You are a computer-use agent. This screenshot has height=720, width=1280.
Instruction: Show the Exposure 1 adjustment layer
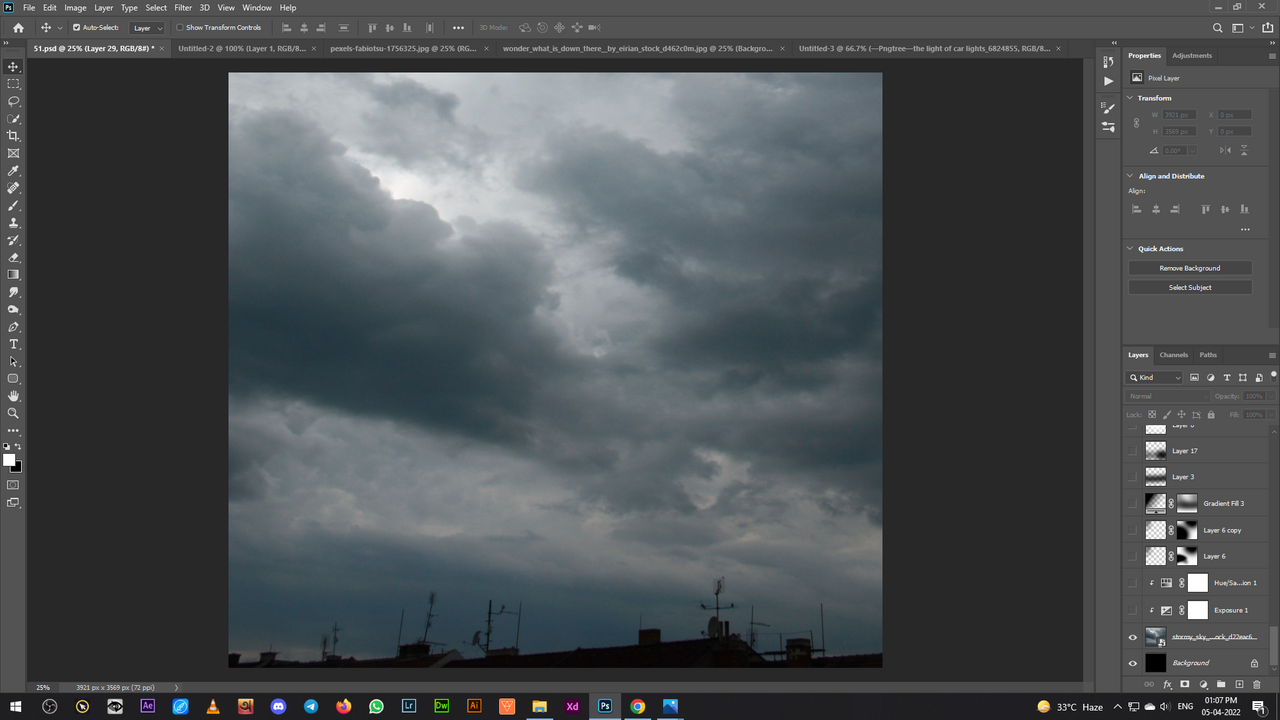coord(1133,610)
